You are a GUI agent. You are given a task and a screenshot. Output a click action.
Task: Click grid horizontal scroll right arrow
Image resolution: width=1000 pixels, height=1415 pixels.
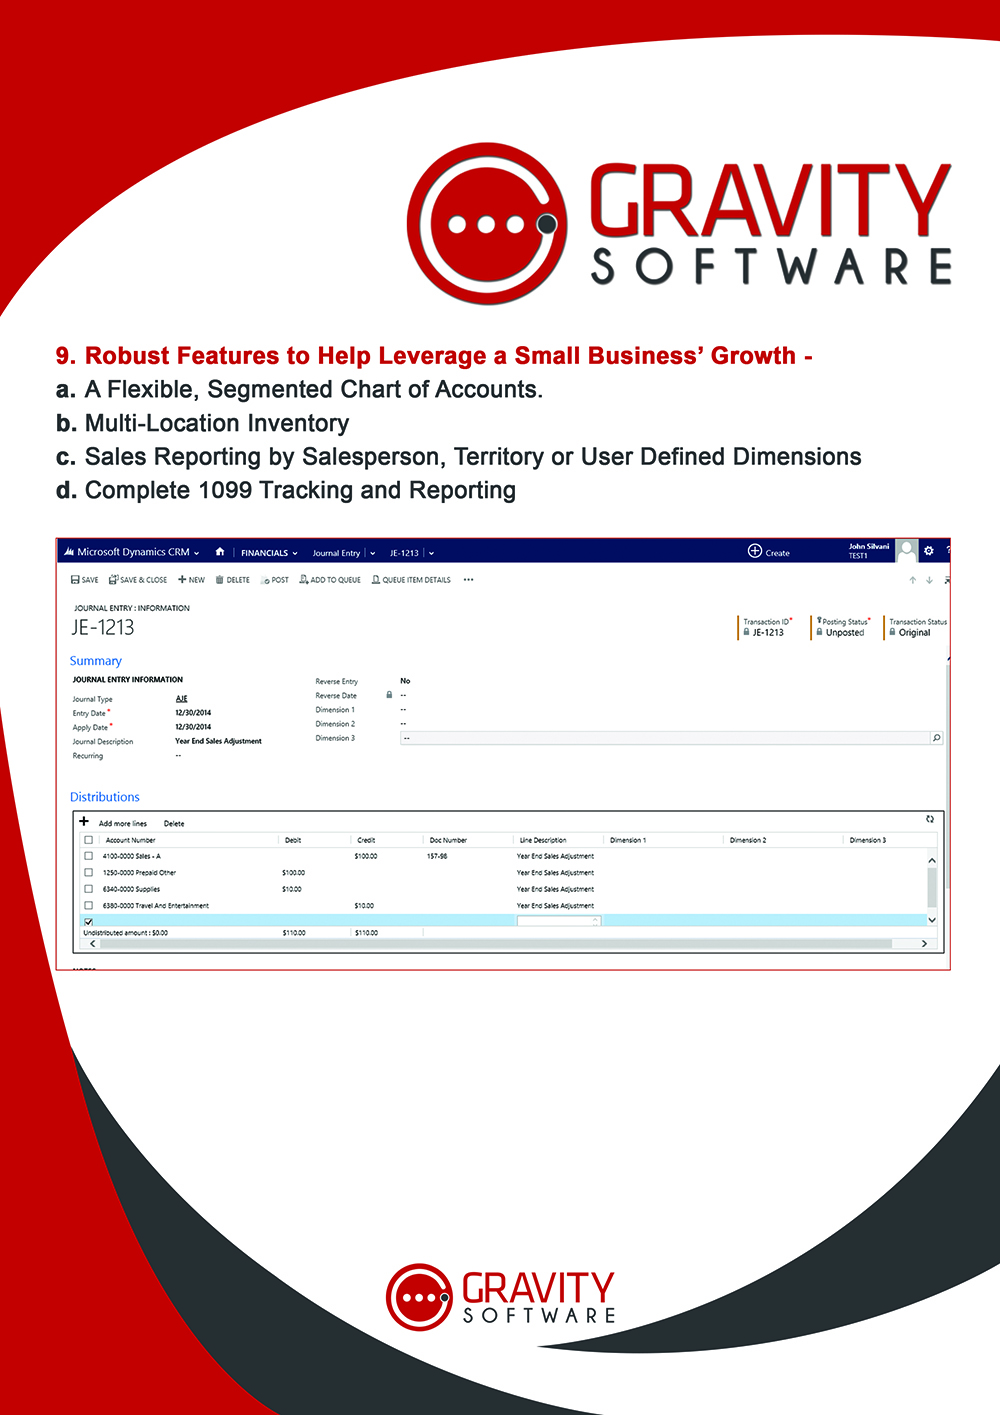tap(924, 943)
